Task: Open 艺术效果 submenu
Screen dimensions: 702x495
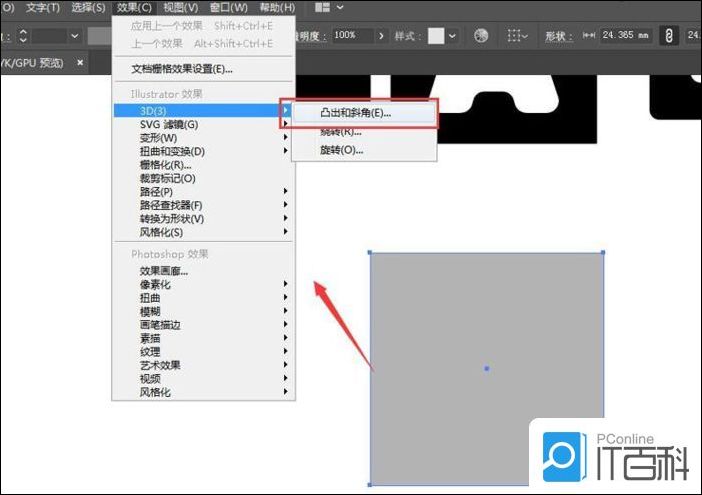Action: (x=203, y=365)
